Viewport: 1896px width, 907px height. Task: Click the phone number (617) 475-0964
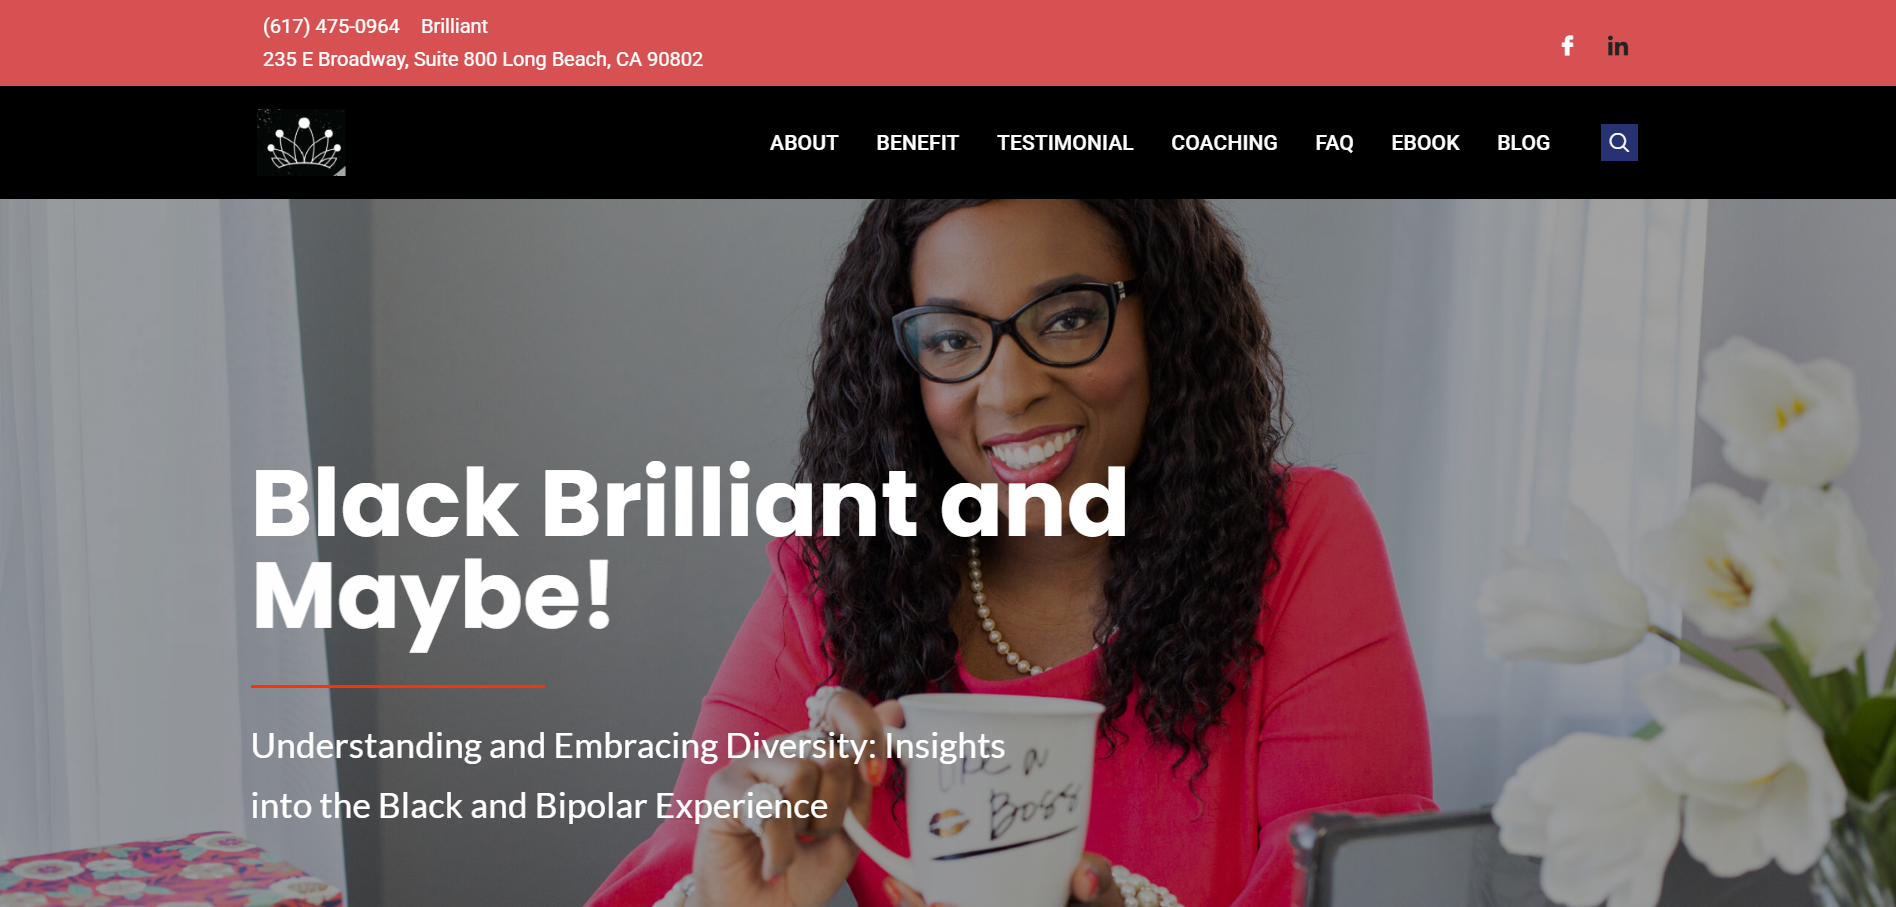click(x=331, y=26)
